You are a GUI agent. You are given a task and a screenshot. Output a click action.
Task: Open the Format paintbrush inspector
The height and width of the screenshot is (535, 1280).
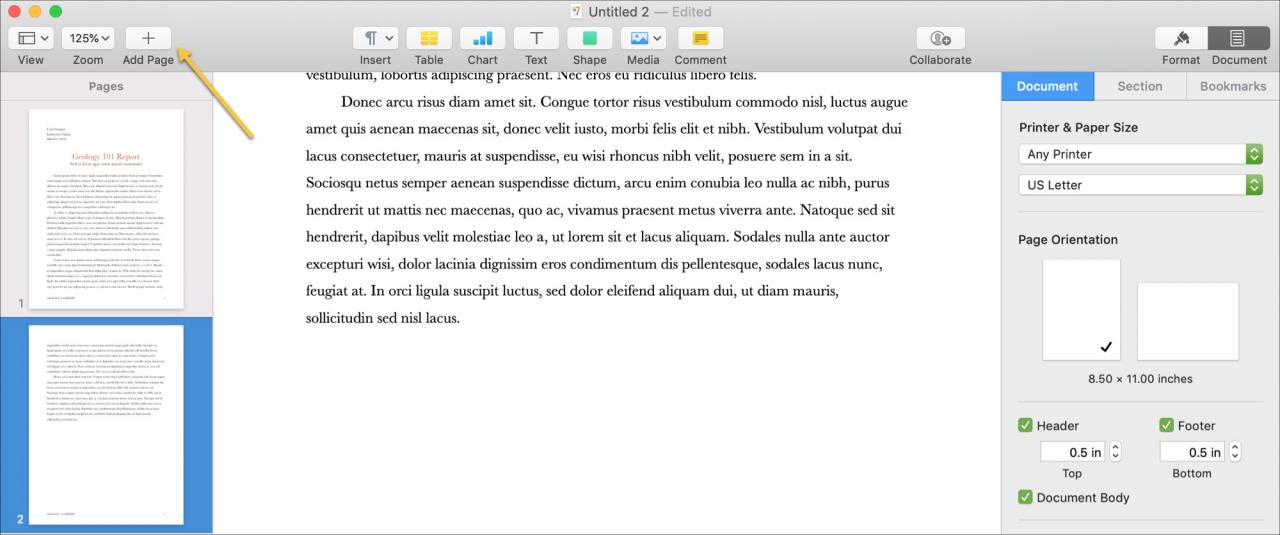(x=1181, y=38)
